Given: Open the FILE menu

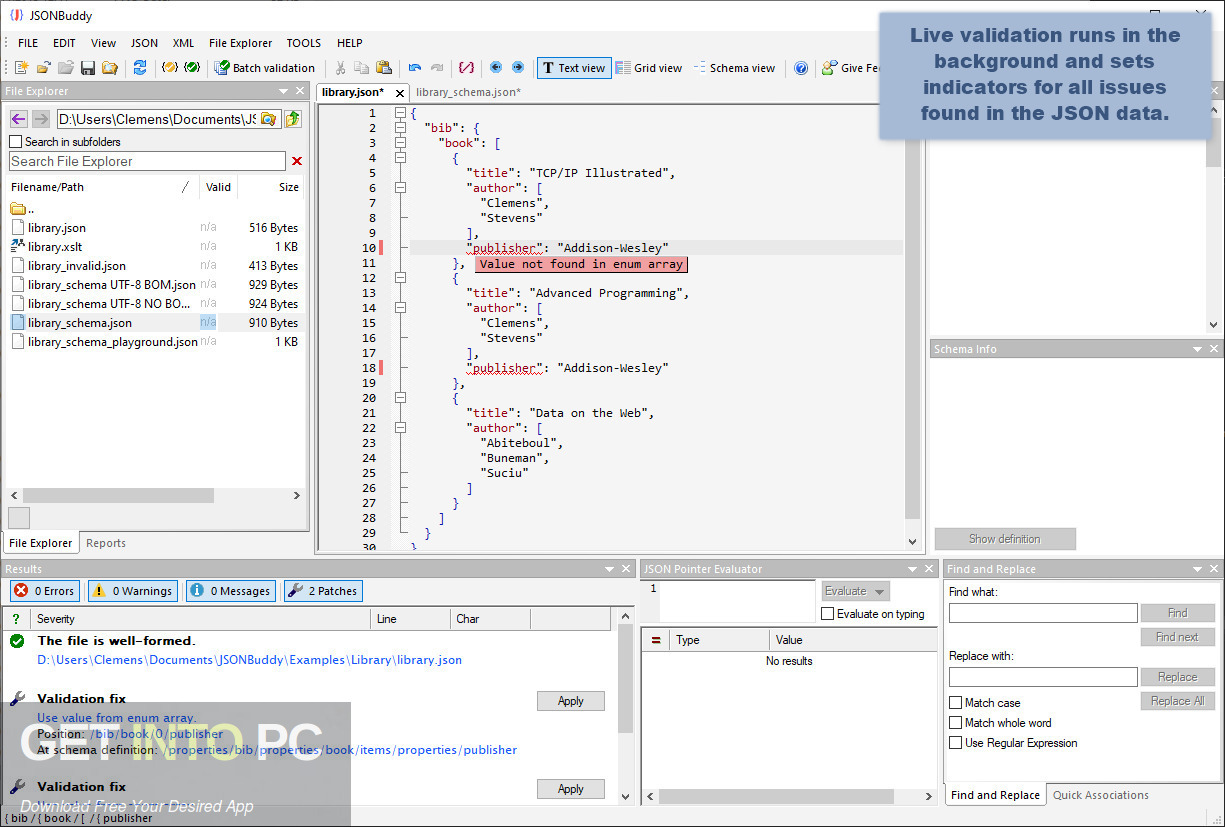Looking at the screenshot, I should coord(28,43).
